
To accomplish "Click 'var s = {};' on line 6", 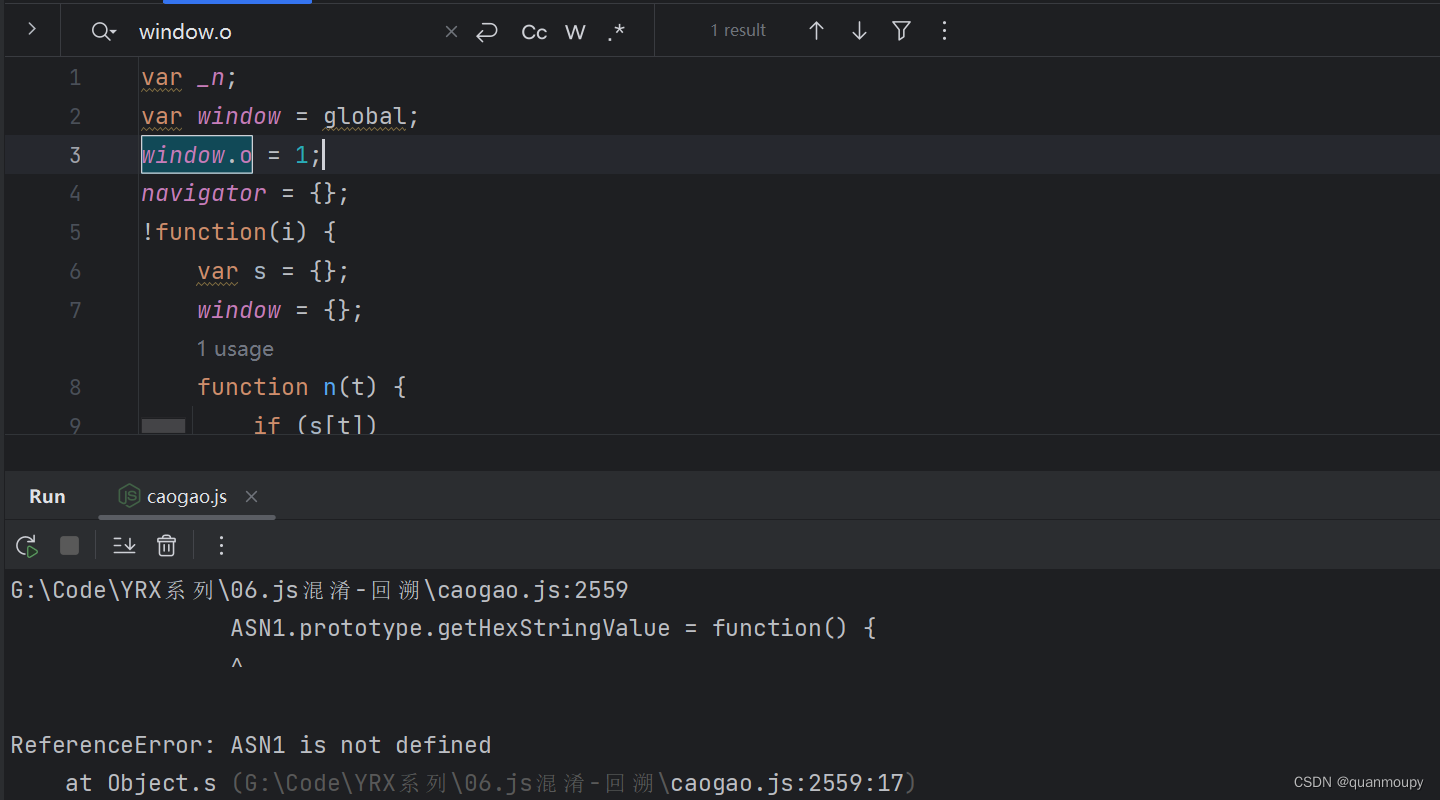I will (273, 271).
